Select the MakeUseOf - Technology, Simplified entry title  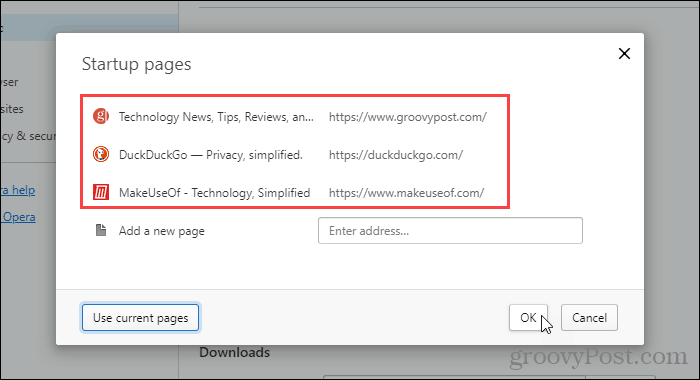click(214, 193)
